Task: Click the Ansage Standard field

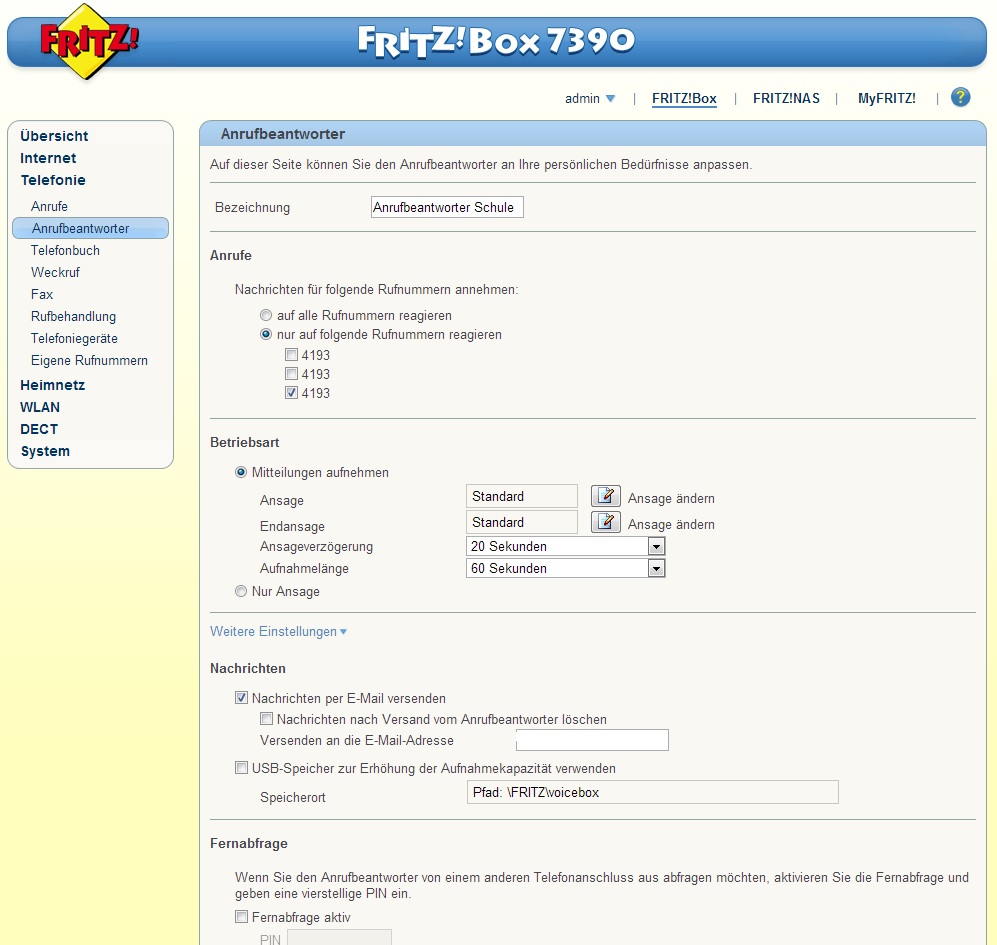Action: coord(521,496)
